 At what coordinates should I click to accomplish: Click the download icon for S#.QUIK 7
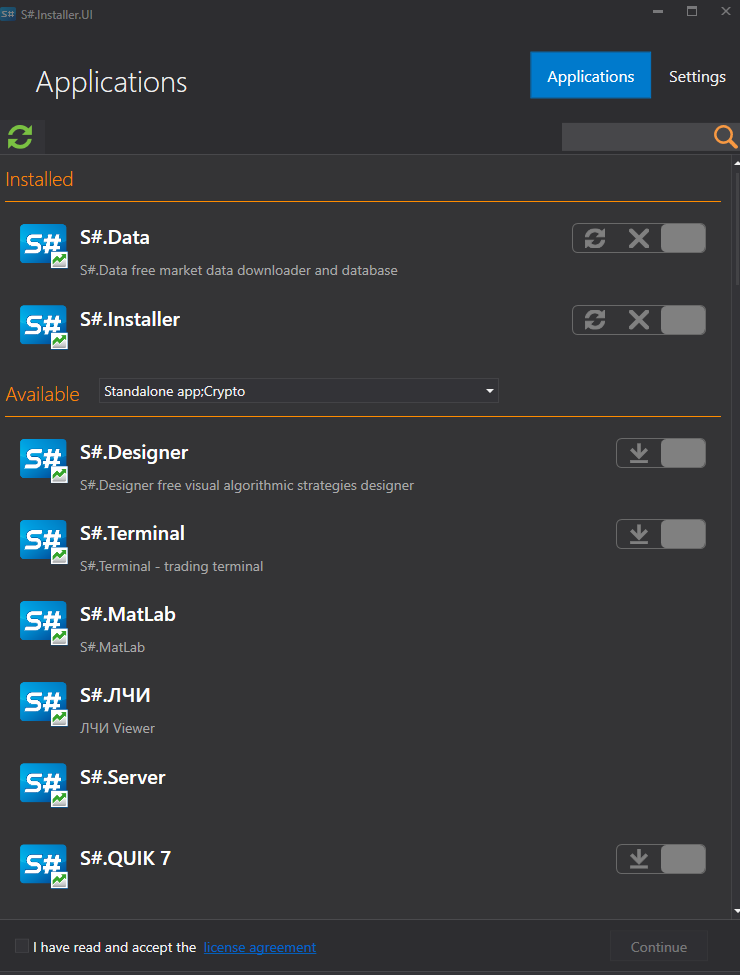(639, 859)
